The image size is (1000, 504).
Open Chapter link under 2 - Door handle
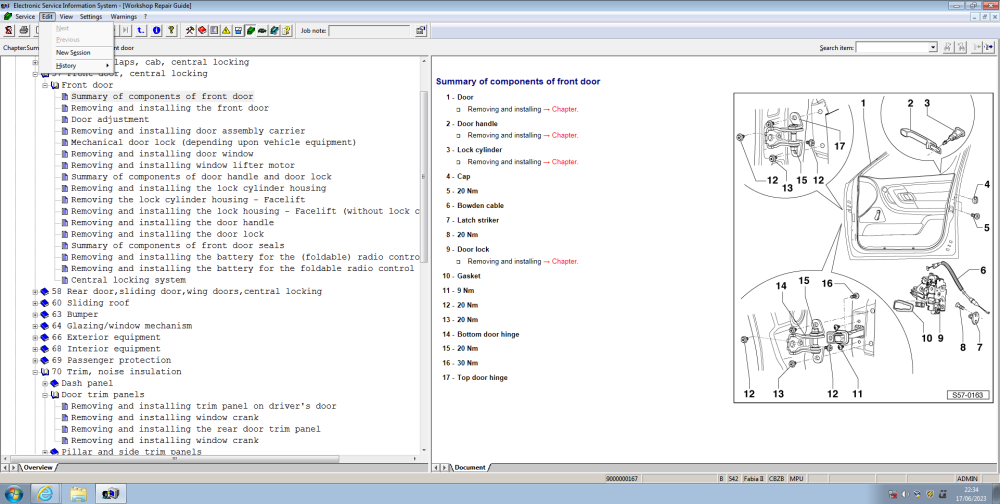(x=564, y=135)
